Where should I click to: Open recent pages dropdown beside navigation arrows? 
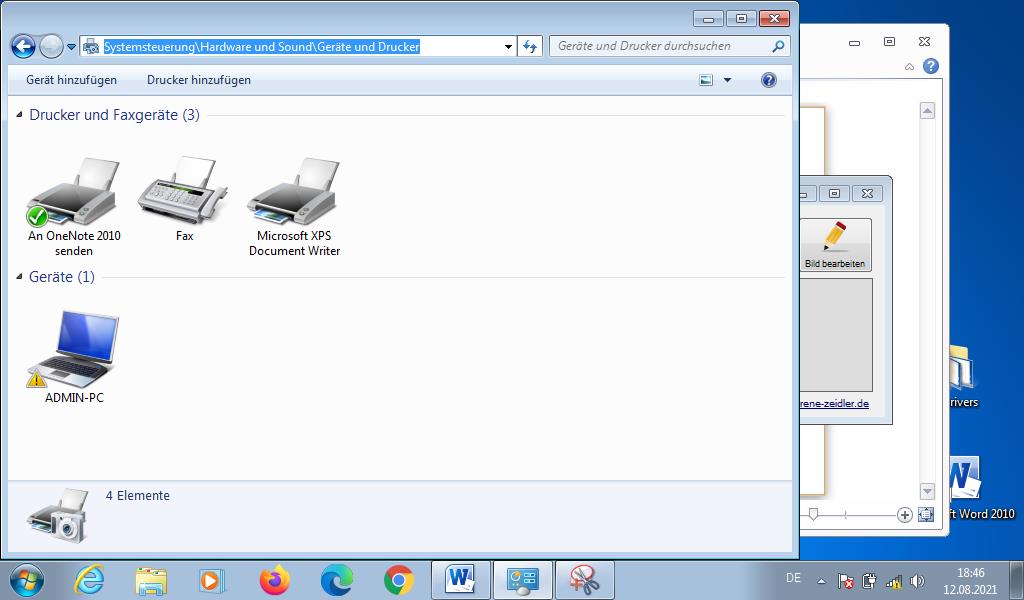[71, 47]
